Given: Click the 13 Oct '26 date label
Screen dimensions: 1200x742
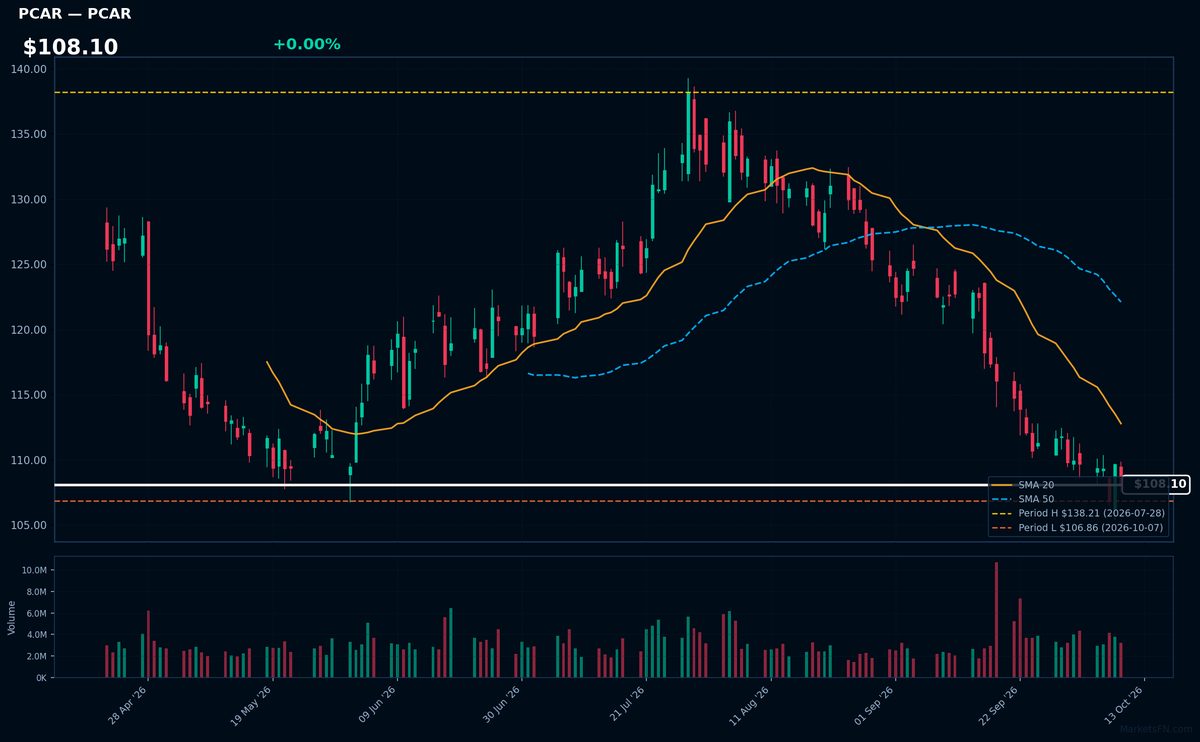Looking at the screenshot, I should point(1124,704).
